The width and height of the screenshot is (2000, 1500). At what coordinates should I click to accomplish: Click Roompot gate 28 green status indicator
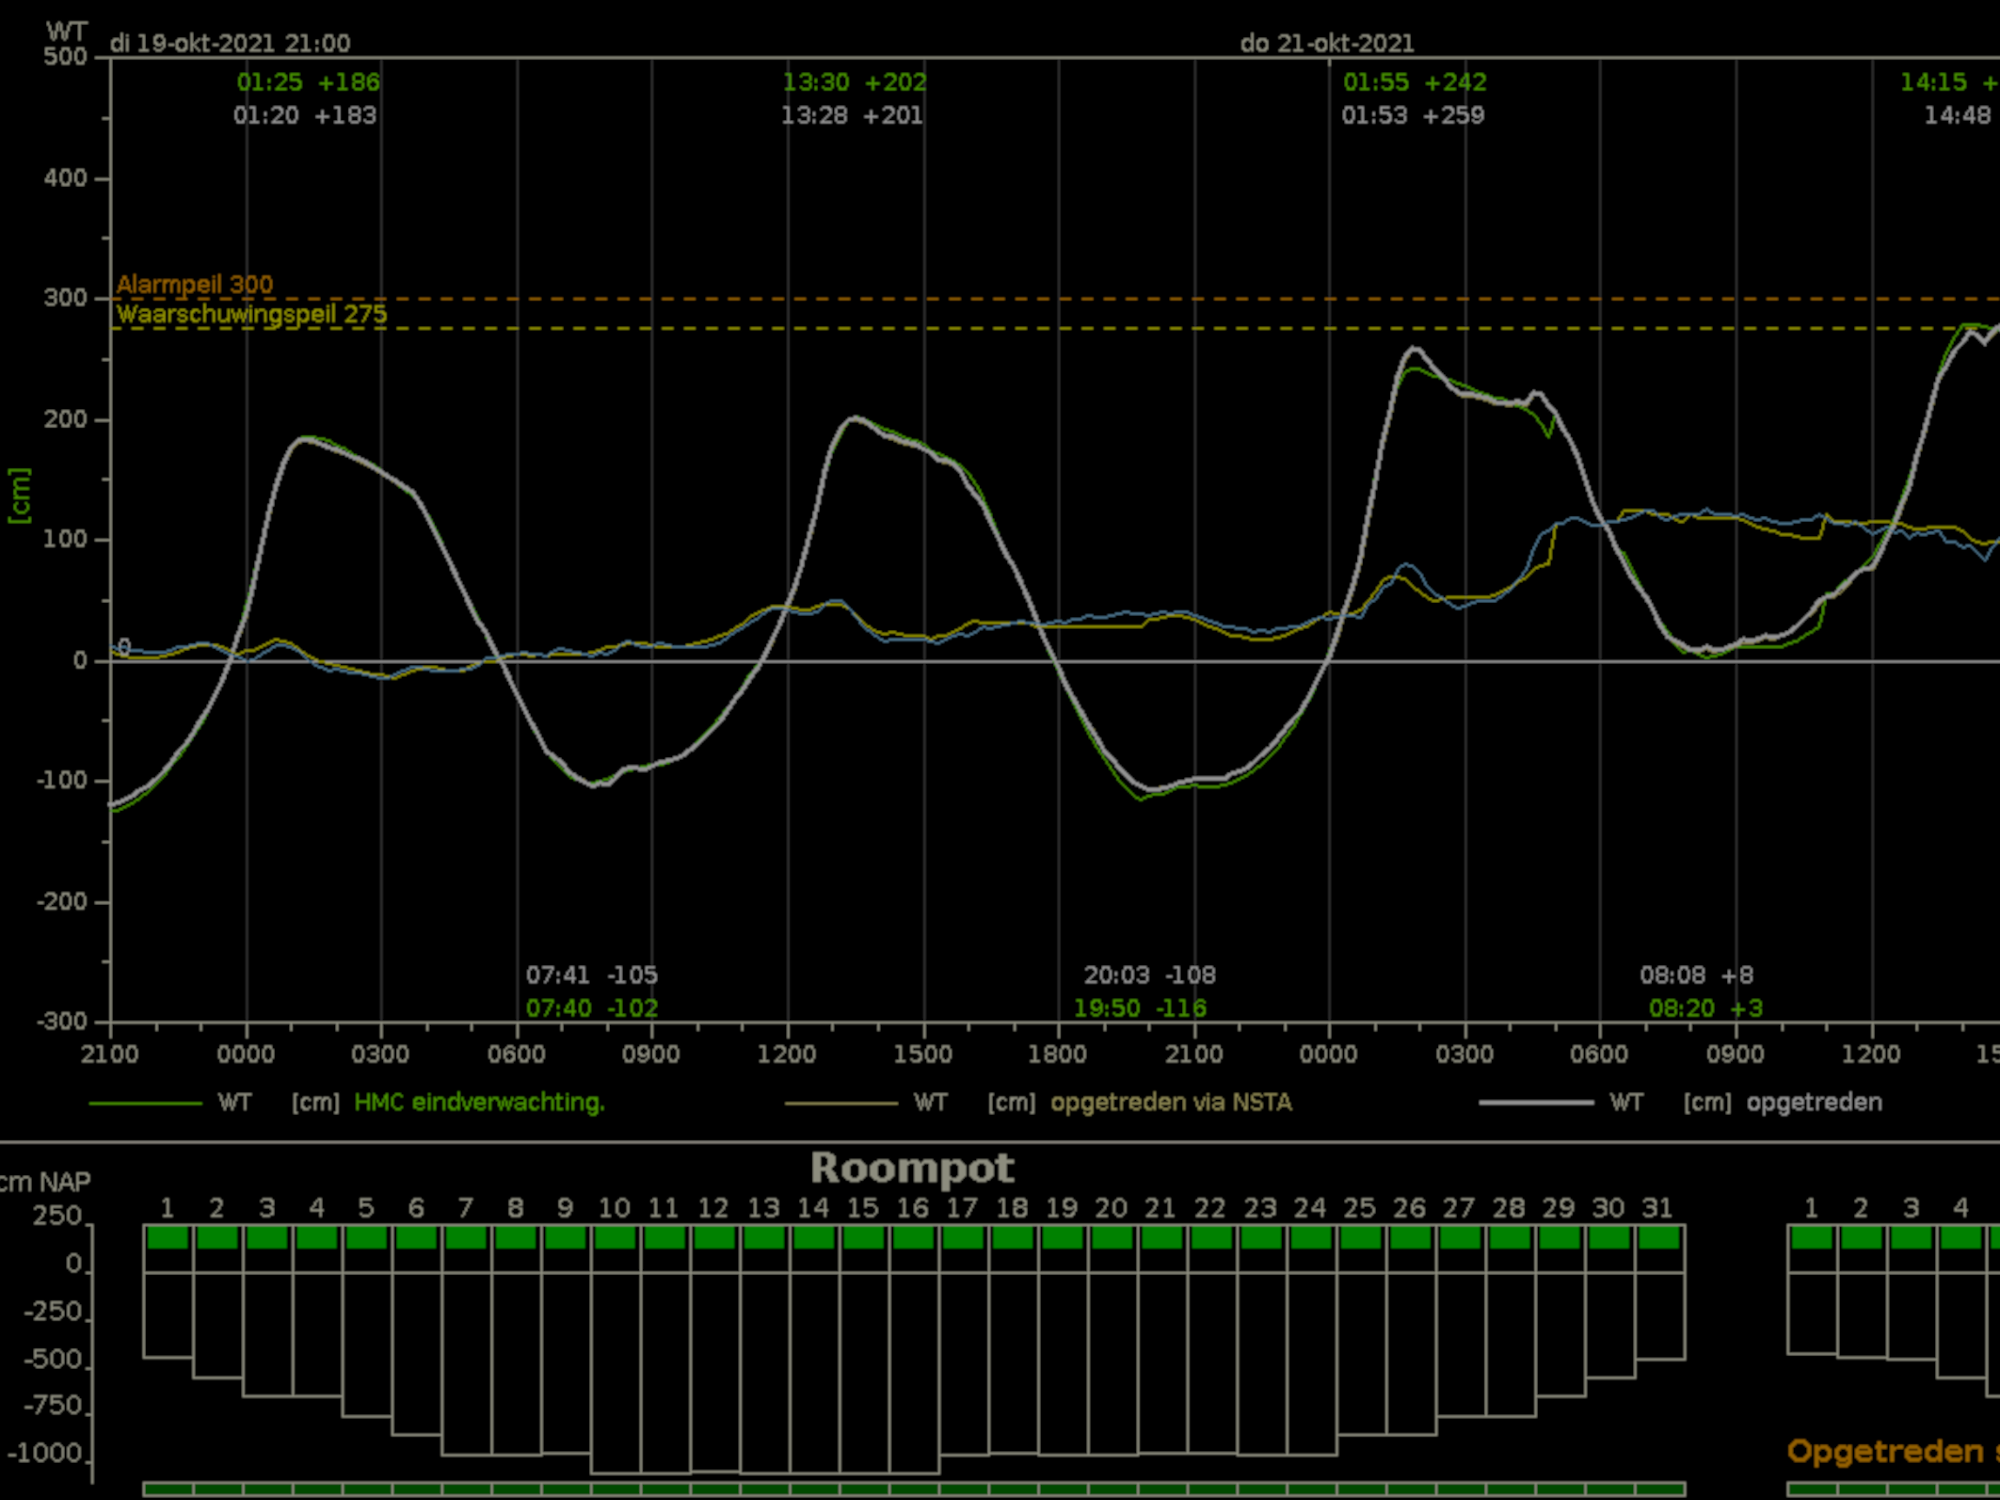[1509, 1238]
